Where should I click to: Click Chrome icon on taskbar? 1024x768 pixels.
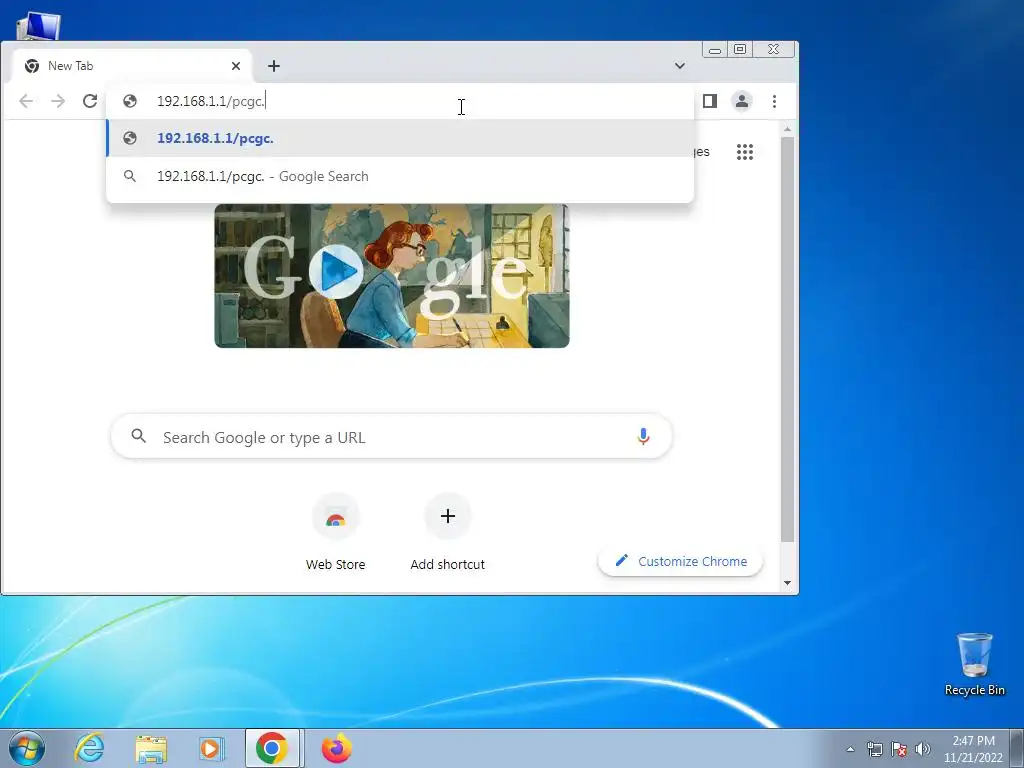click(272, 748)
